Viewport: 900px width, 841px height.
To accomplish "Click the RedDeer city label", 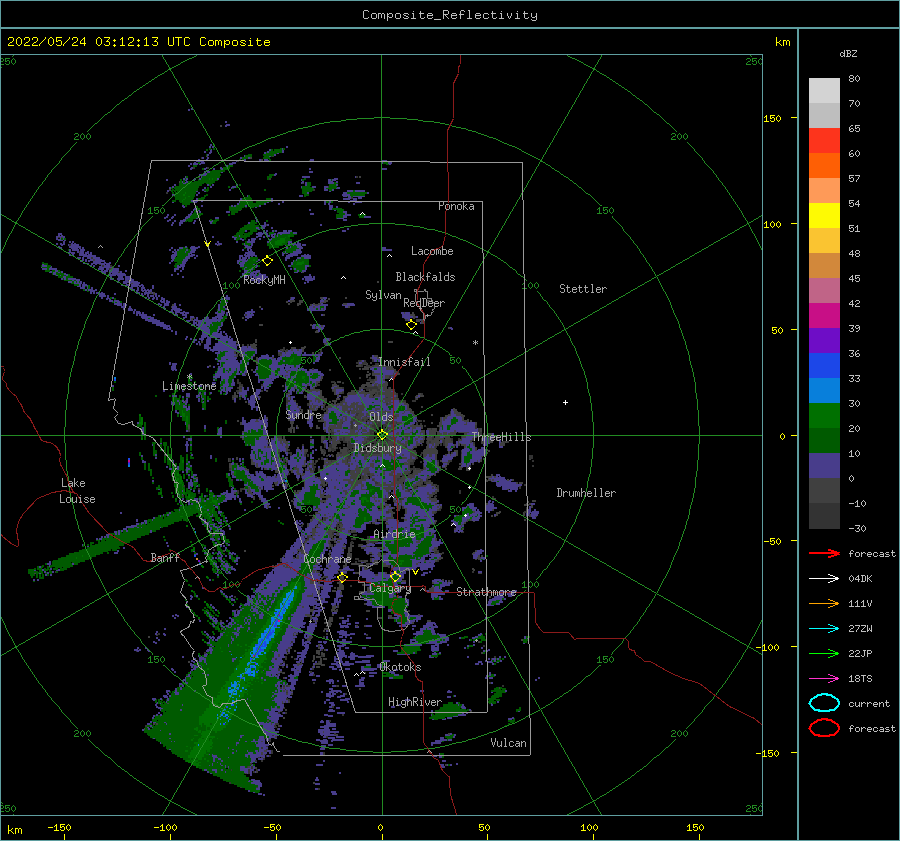I will (424, 303).
